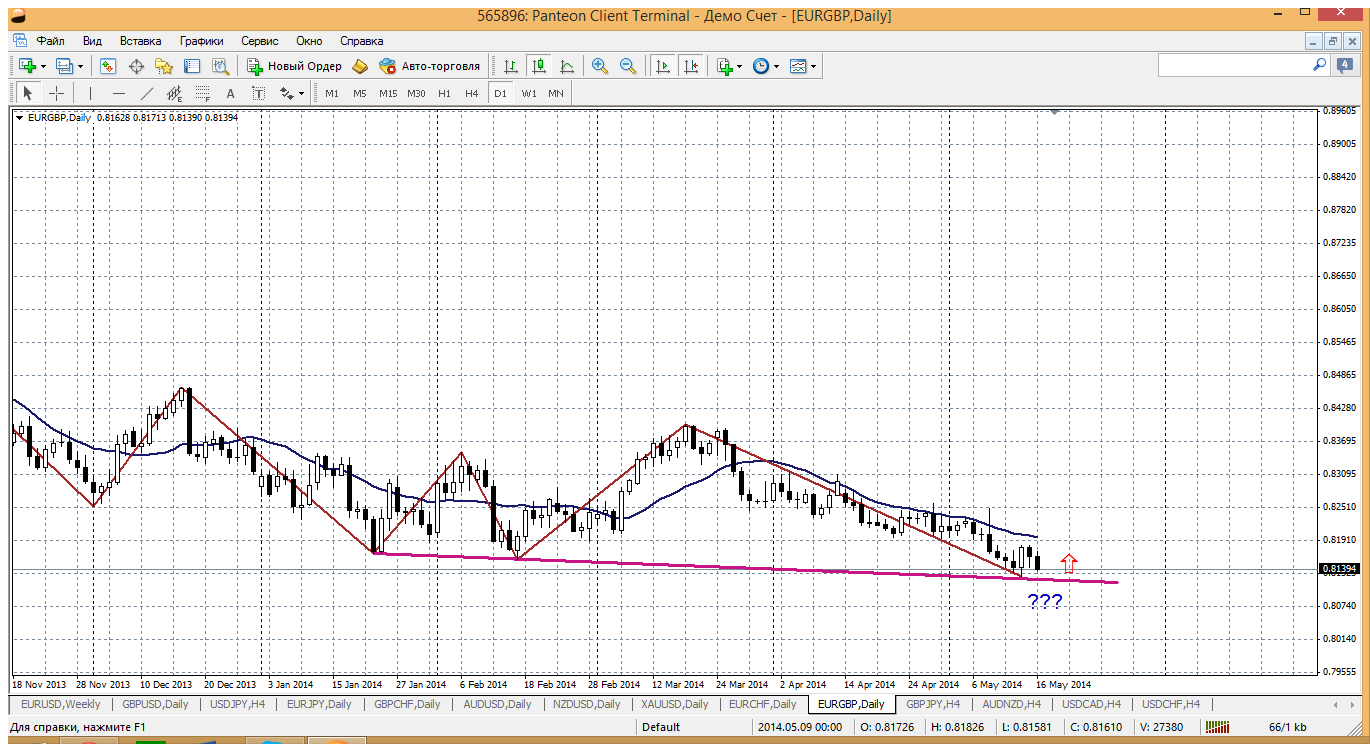
Task: Select the Fibonacci retracement tool
Action: click(x=203, y=93)
